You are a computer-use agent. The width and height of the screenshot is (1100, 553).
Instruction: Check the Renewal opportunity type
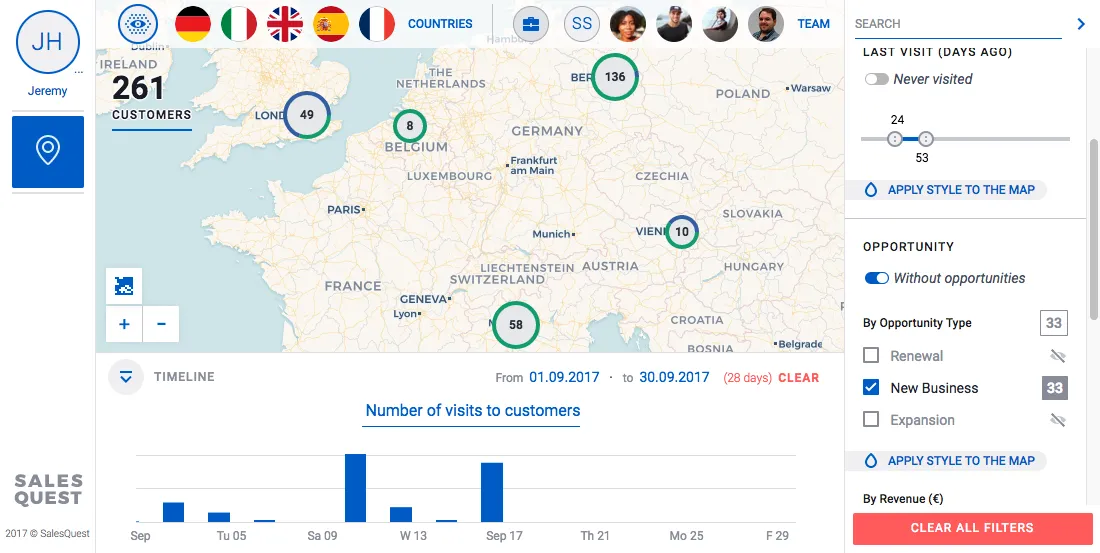coord(871,356)
